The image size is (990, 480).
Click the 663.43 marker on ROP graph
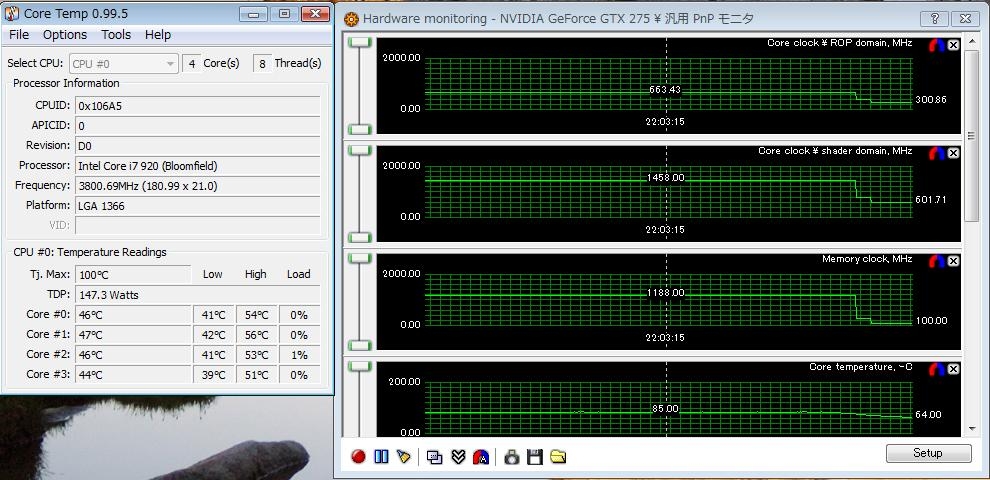(x=665, y=90)
